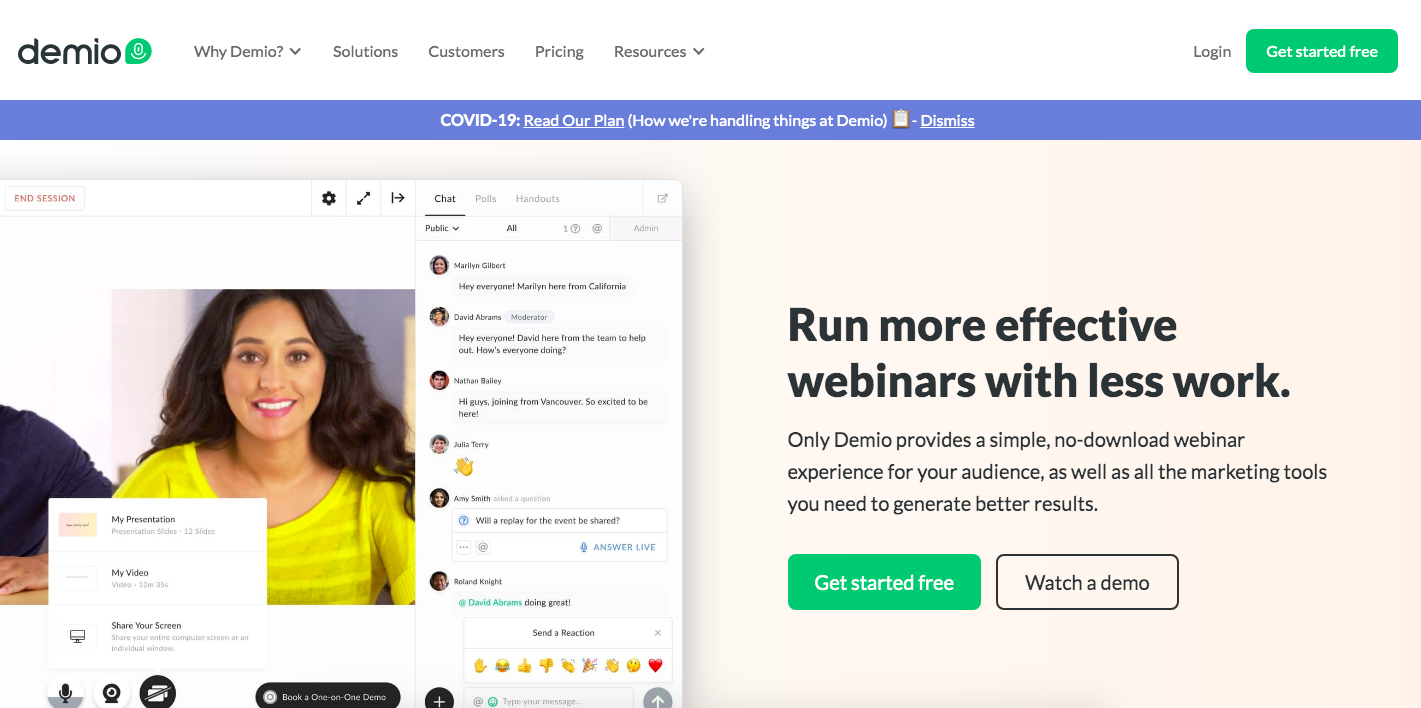Open the Solutions page

(365, 51)
